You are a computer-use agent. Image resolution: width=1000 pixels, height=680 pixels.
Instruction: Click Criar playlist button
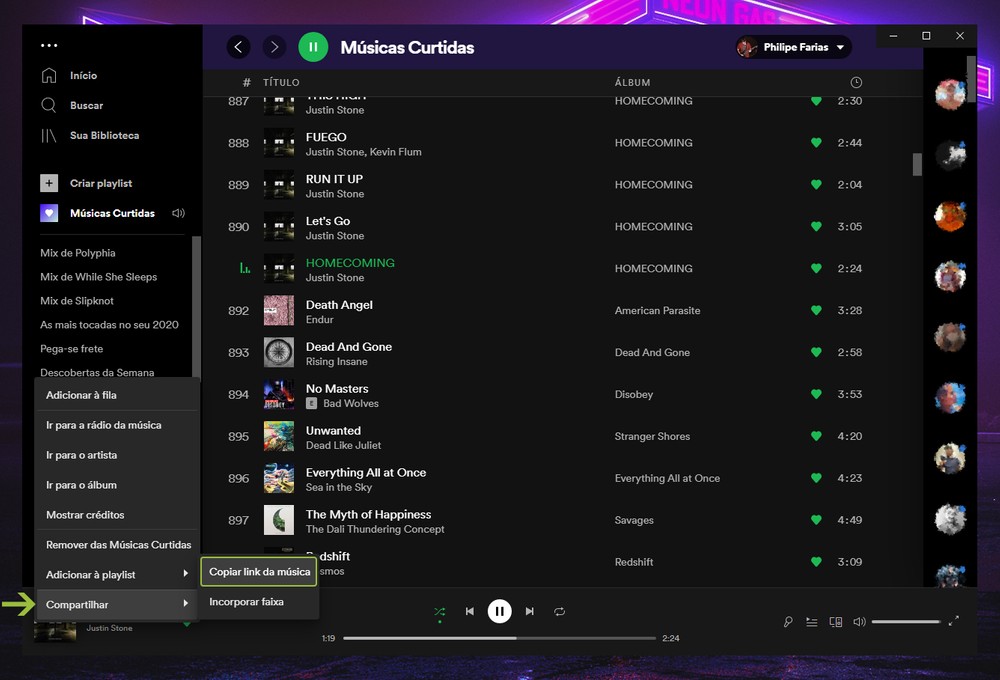click(100, 183)
